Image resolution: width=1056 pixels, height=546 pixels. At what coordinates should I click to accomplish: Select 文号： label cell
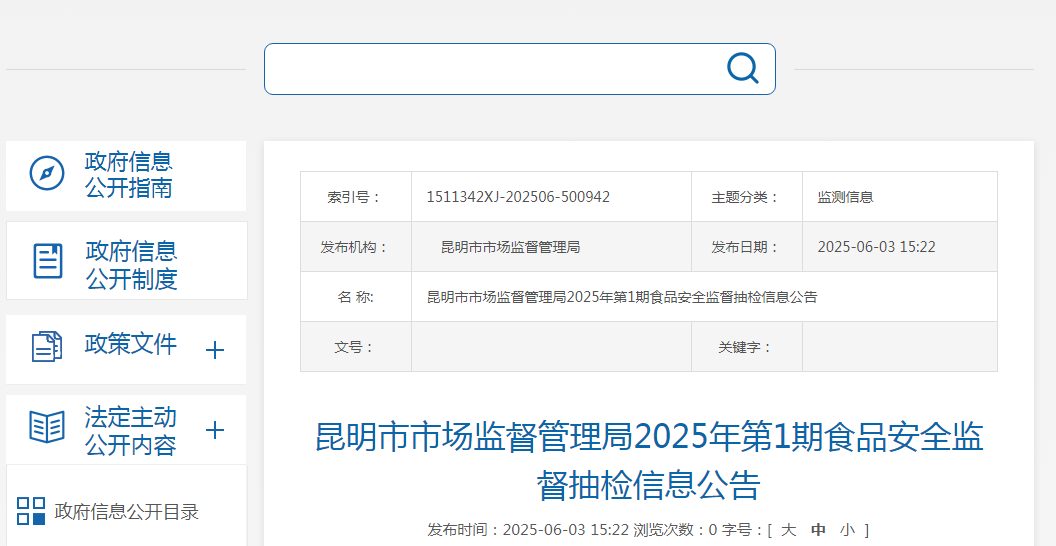click(356, 347)
